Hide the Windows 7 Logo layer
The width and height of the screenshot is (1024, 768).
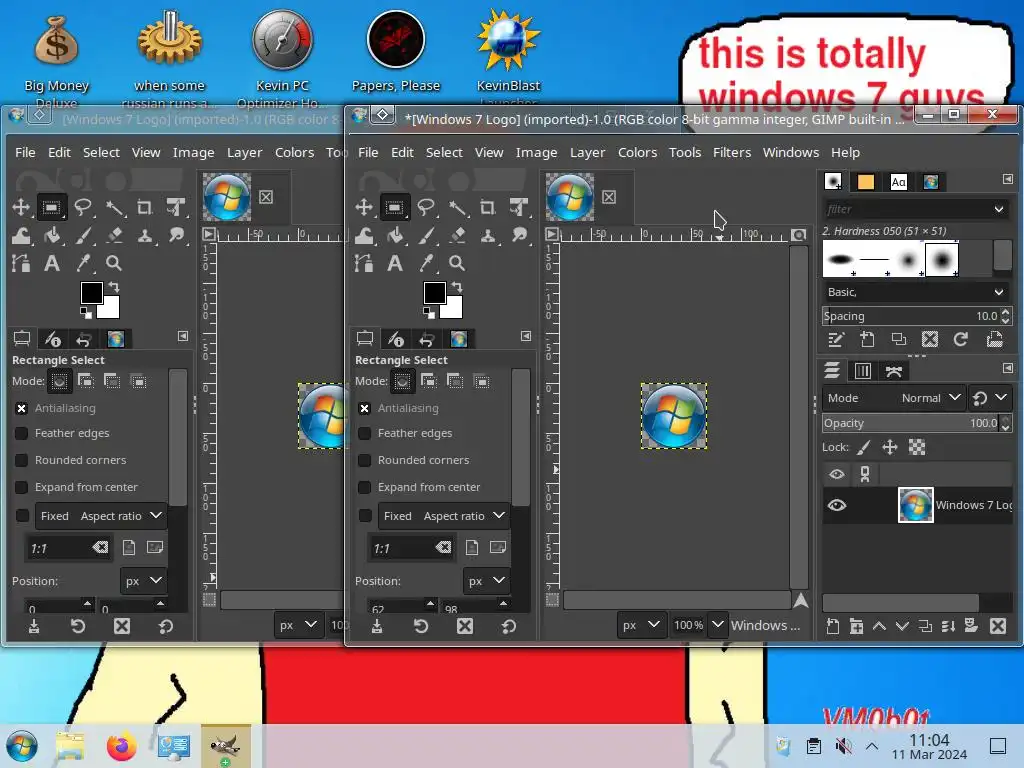[x=837, y=505]
